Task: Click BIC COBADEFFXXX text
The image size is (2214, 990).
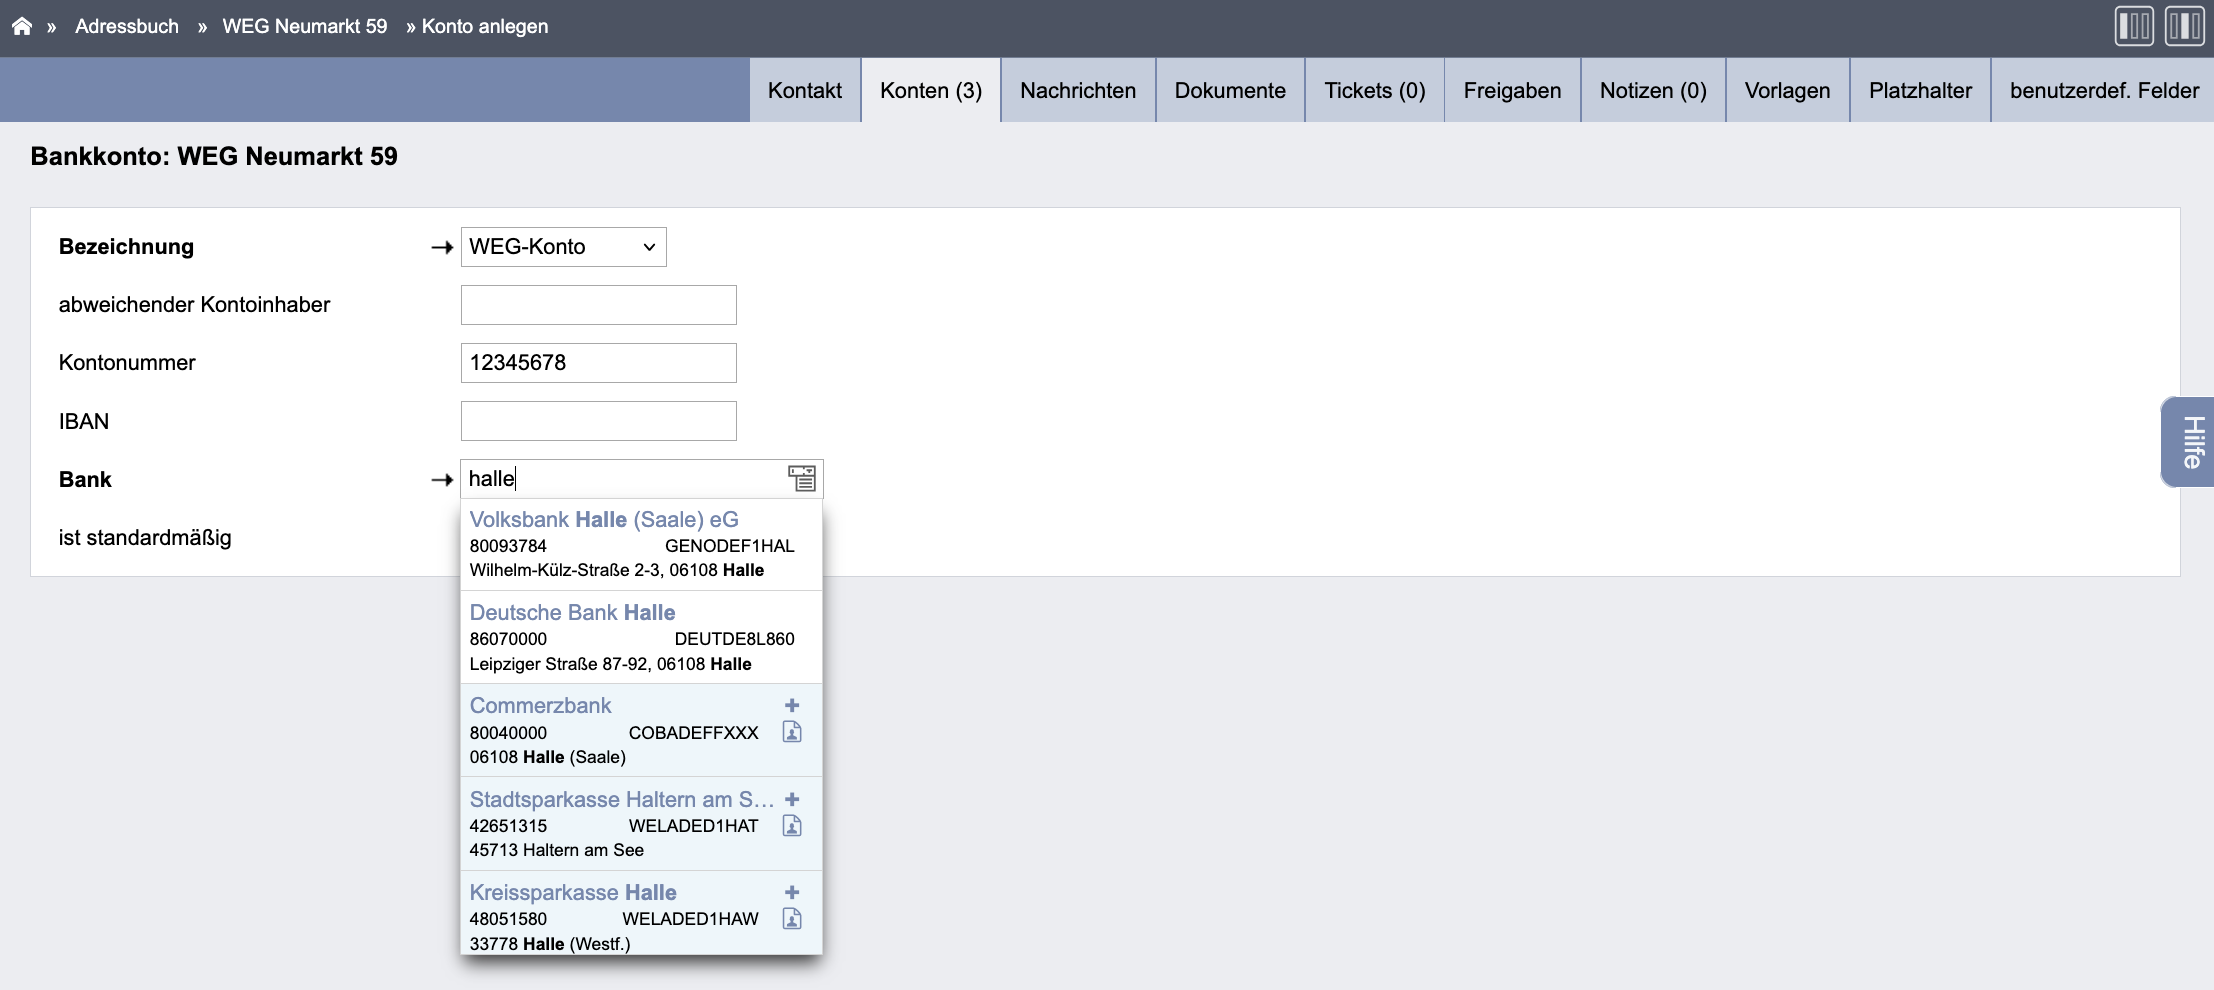Action: pos(693,733)
